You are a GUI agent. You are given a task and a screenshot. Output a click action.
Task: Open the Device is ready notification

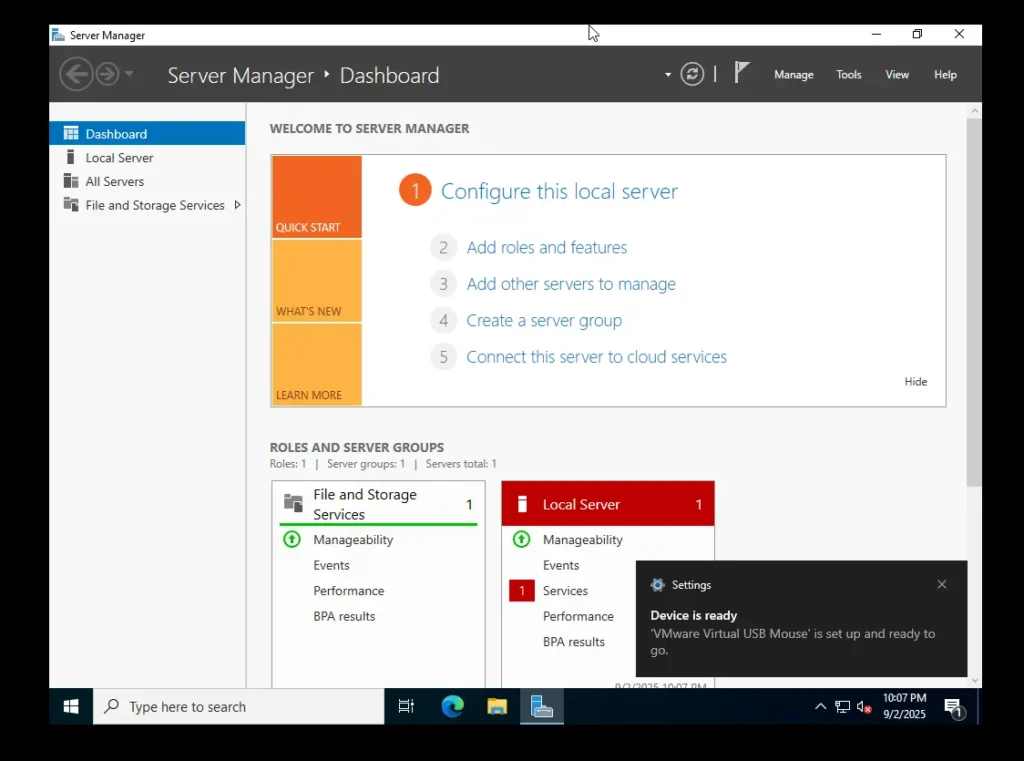(x=801, y=619)
